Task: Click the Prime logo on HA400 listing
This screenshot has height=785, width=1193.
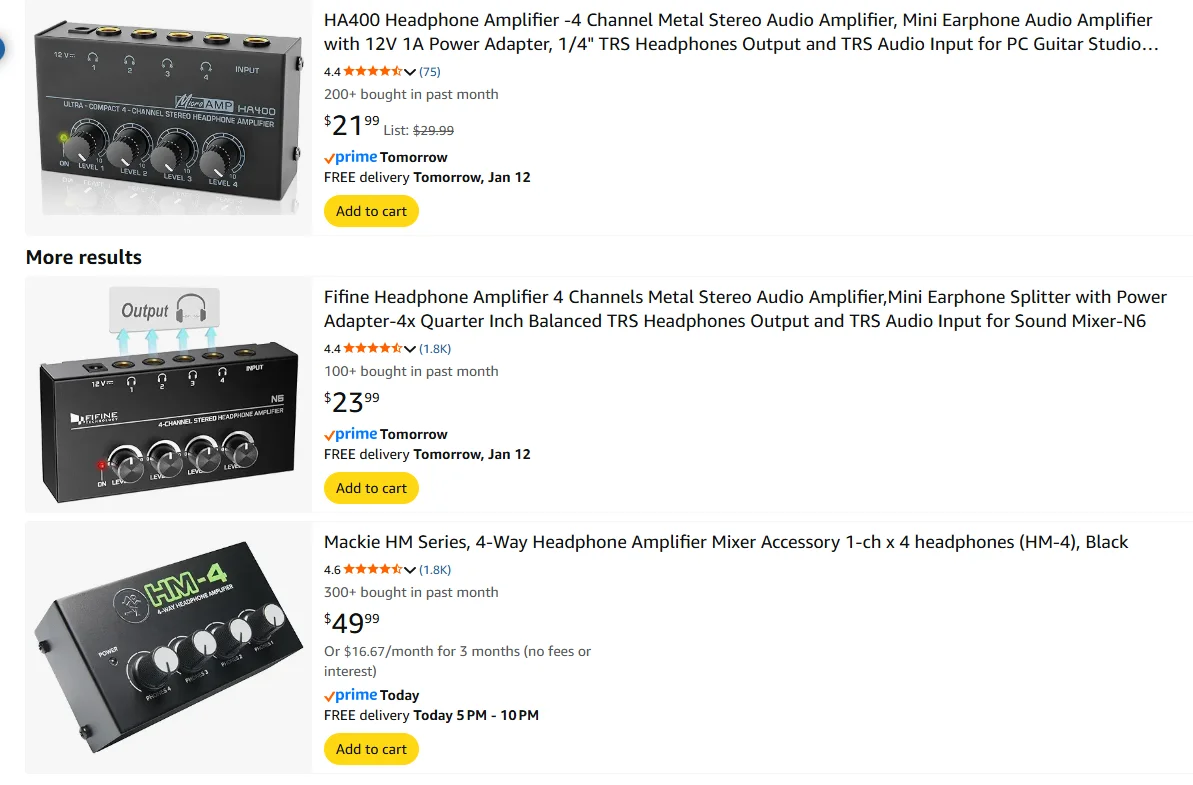Action: click(351, 157)
